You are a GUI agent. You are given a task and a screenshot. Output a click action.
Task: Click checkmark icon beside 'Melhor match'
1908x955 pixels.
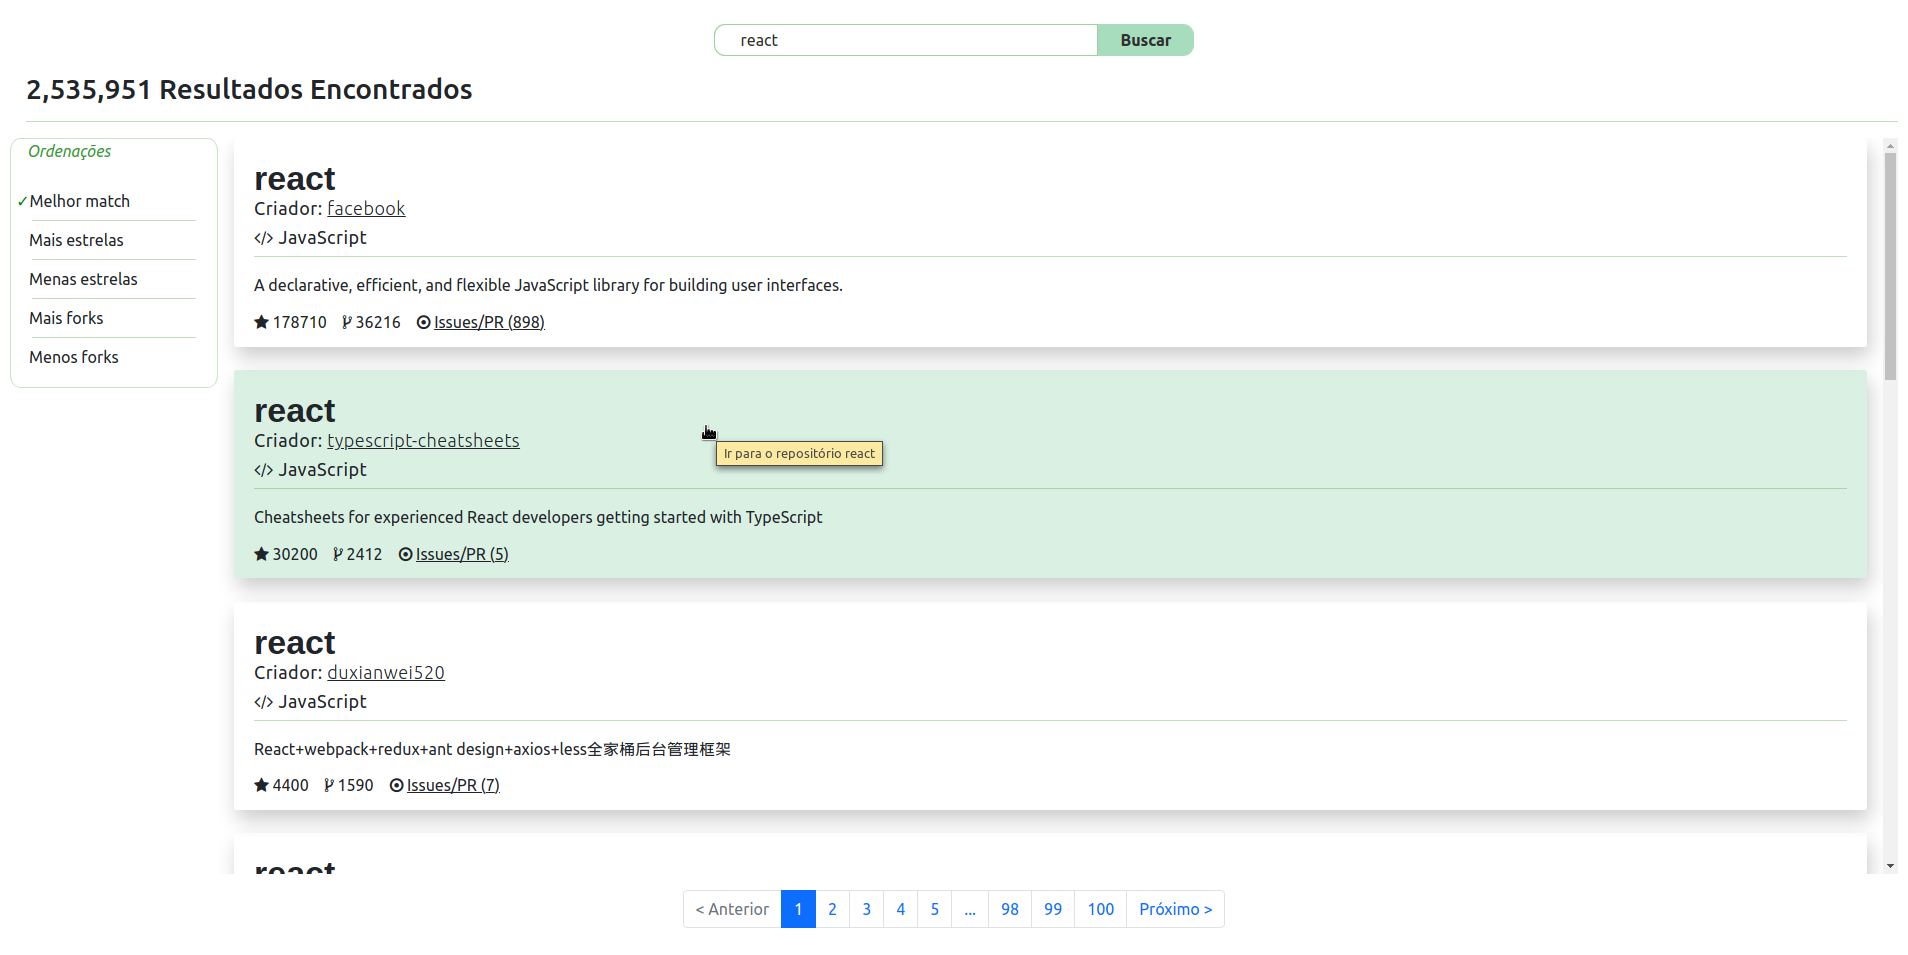coord(22,201)
